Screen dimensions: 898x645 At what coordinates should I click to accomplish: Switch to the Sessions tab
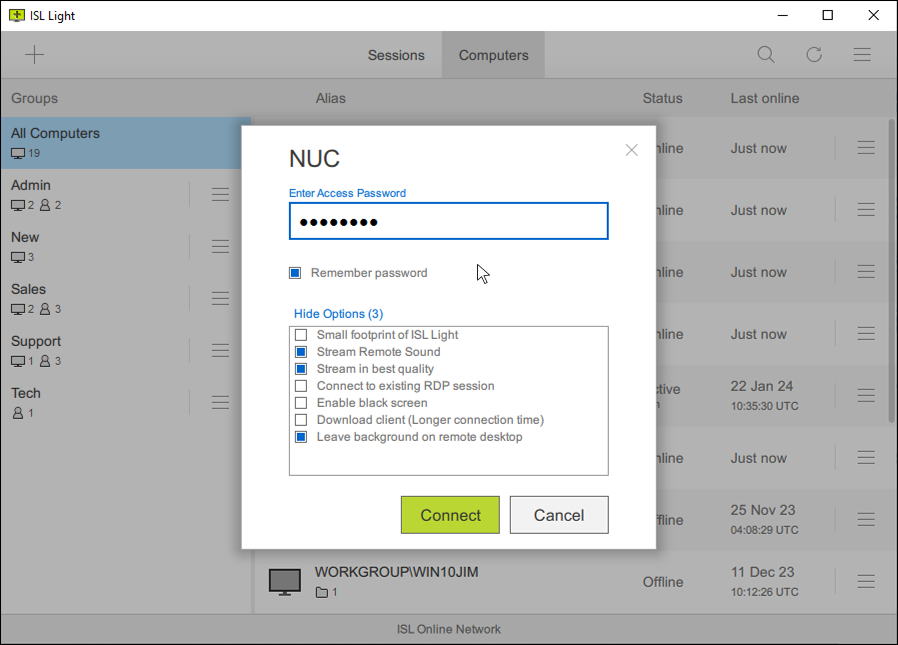click(396, 55)
